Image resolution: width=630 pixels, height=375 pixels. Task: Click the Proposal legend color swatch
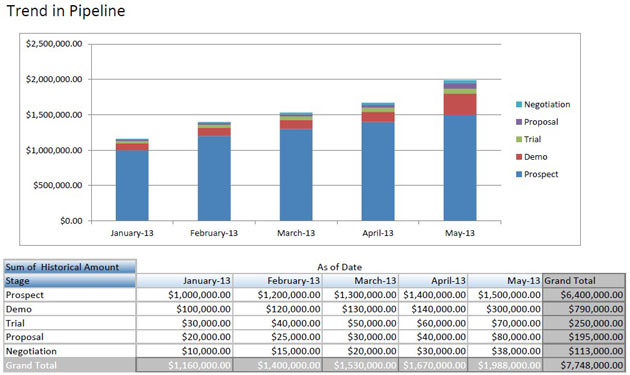pos(519,122)
